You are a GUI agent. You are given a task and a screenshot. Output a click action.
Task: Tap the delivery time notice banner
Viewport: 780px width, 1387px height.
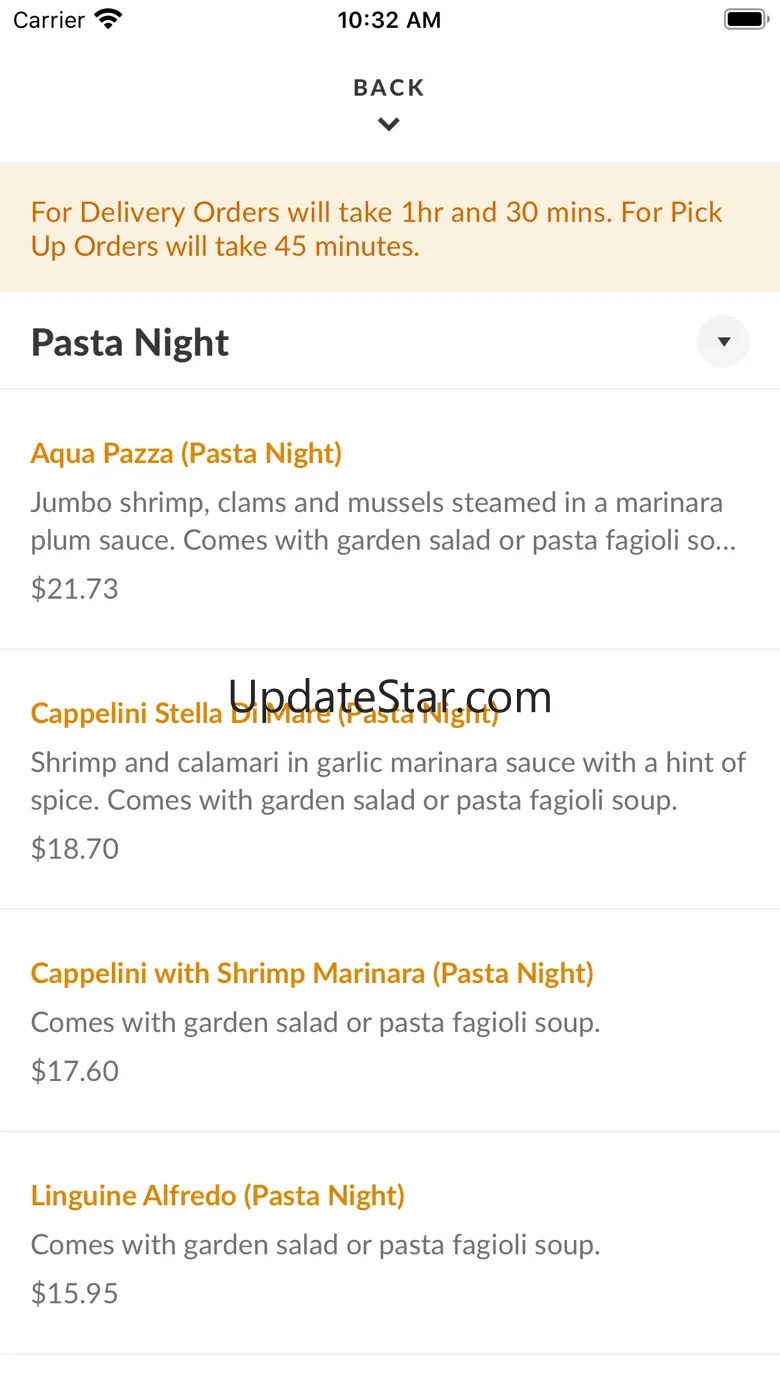pyautogui.click(x=389, y=228)
